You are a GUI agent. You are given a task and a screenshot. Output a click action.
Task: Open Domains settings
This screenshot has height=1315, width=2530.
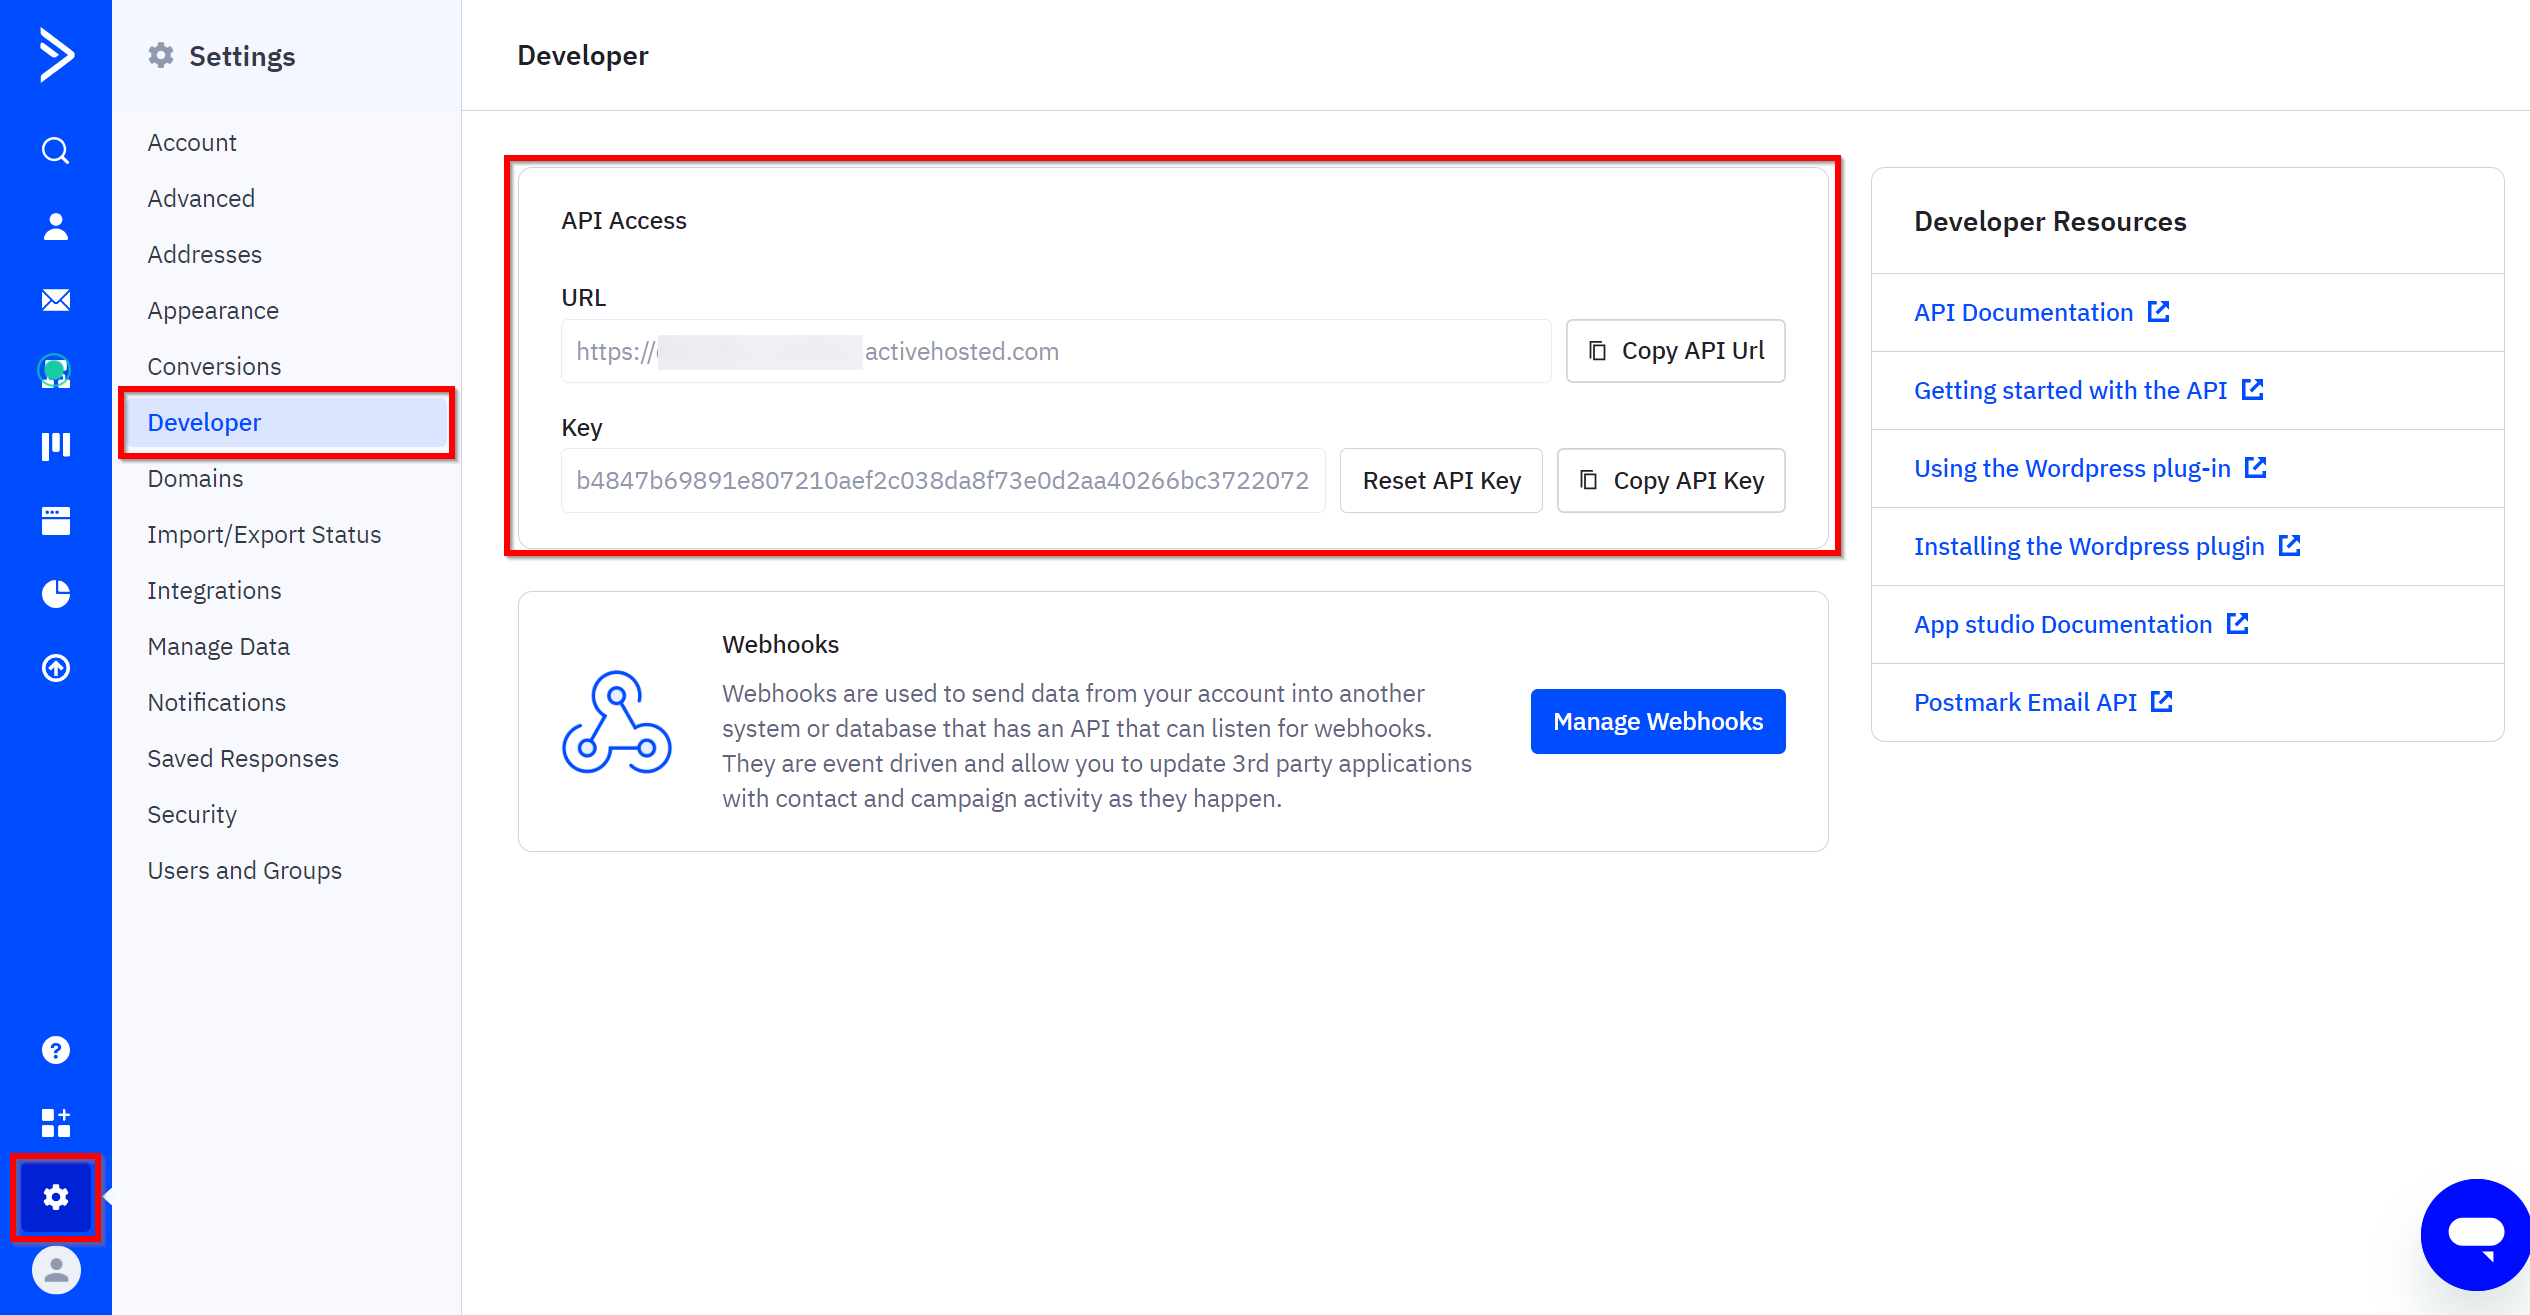195,478
